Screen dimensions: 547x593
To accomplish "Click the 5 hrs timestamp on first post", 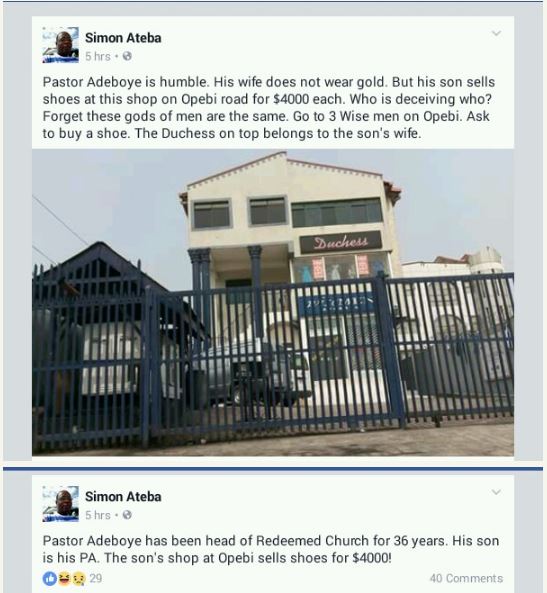I will [x=98, y=56].
